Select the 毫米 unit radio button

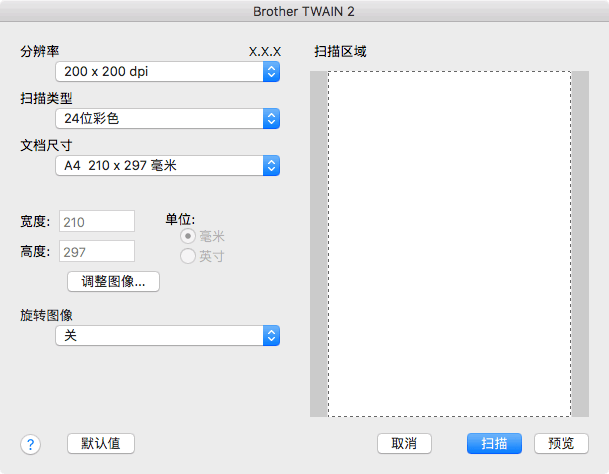pos(187,237)
